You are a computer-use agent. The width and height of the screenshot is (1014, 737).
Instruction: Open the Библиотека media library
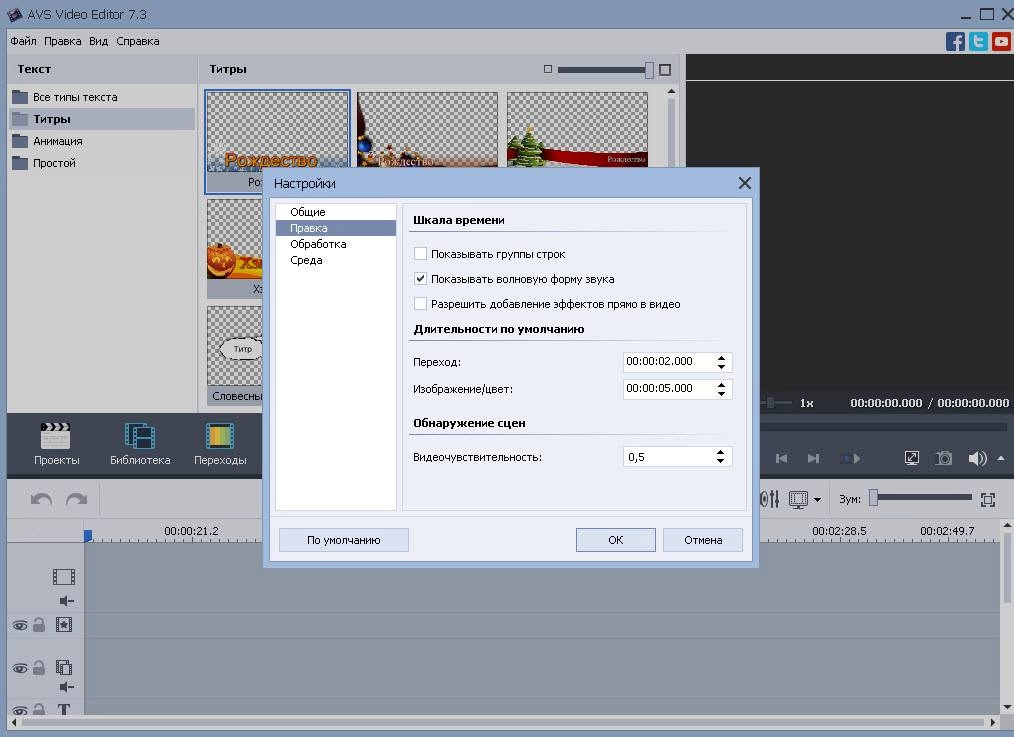(x=140, y=444)
